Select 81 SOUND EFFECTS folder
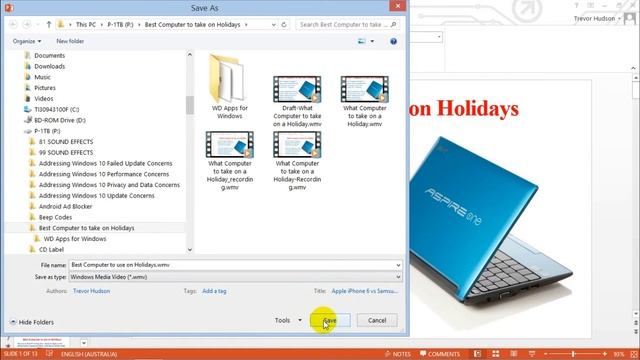The image size is (640, 360). 66,142
